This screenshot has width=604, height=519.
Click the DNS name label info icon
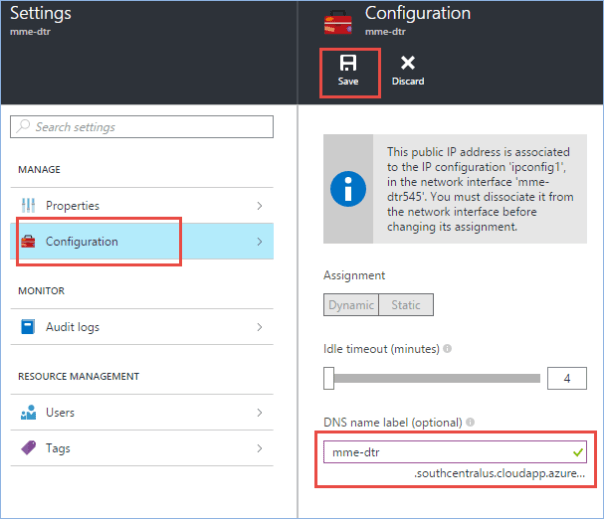tap(470, 423)
